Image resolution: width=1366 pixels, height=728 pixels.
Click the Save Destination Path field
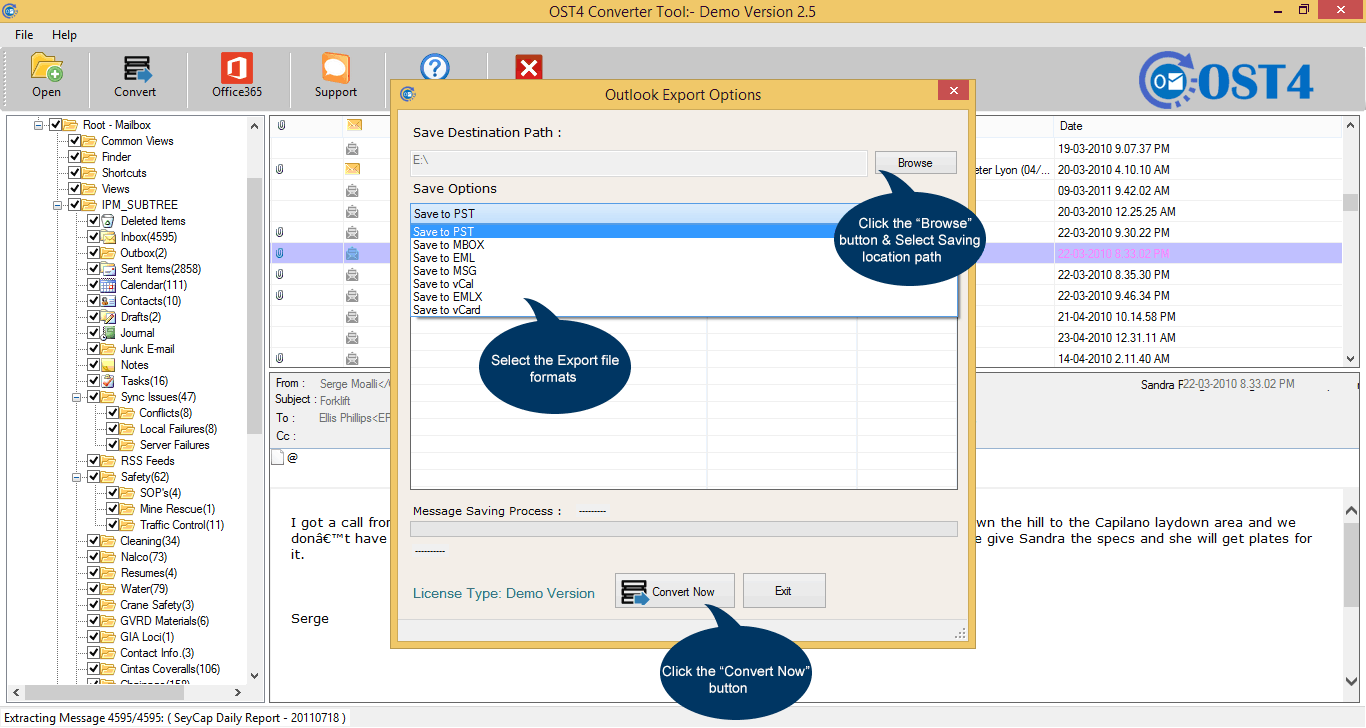coord(639,163)
